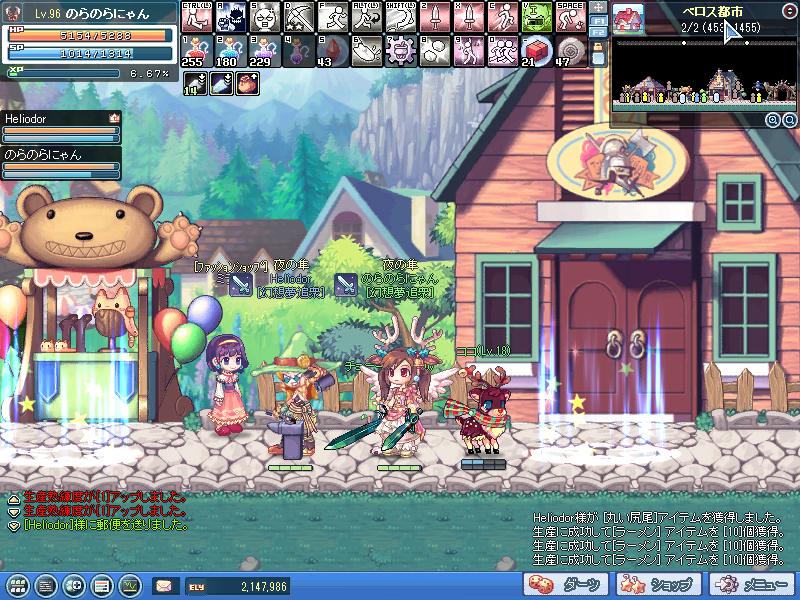Open the slot 7 gear crafting skill

coord(401,51)
